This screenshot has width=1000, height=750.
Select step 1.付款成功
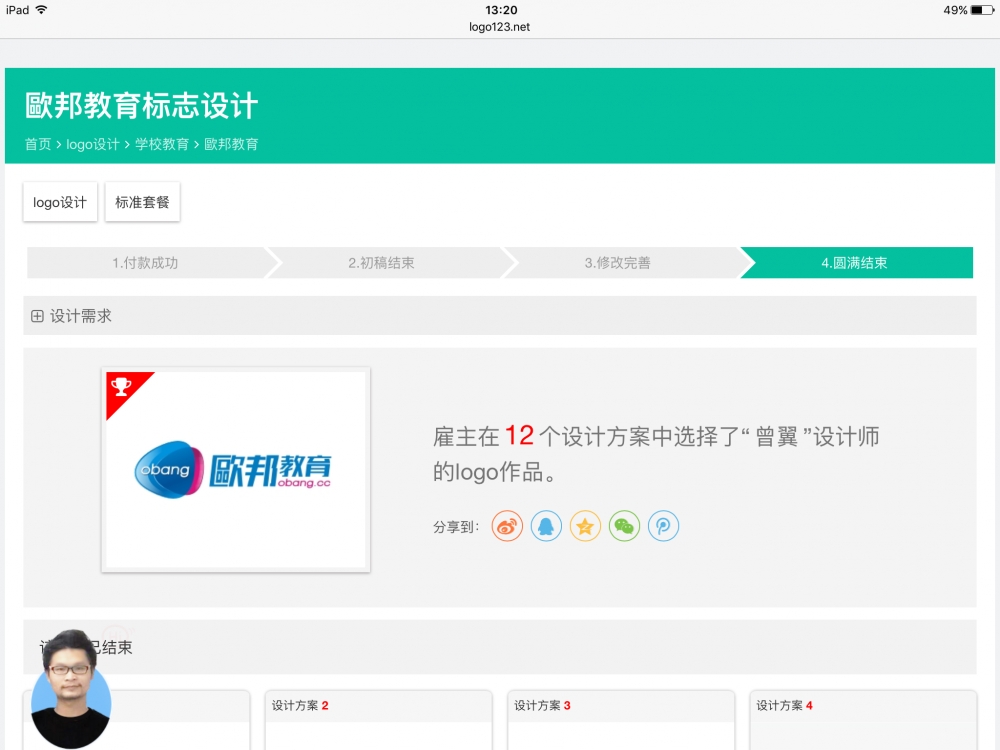pyautogui.click(x=145, y=263)
